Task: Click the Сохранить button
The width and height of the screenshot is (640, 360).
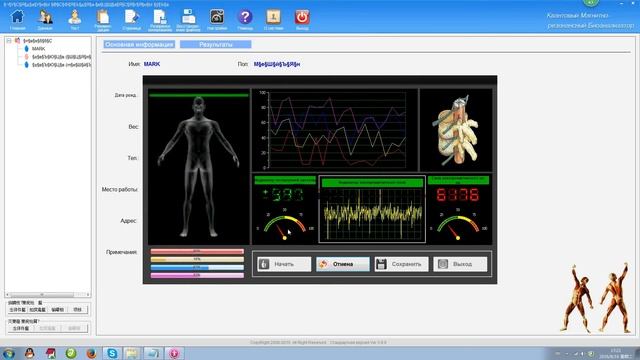Action: (x=401, y=264)
